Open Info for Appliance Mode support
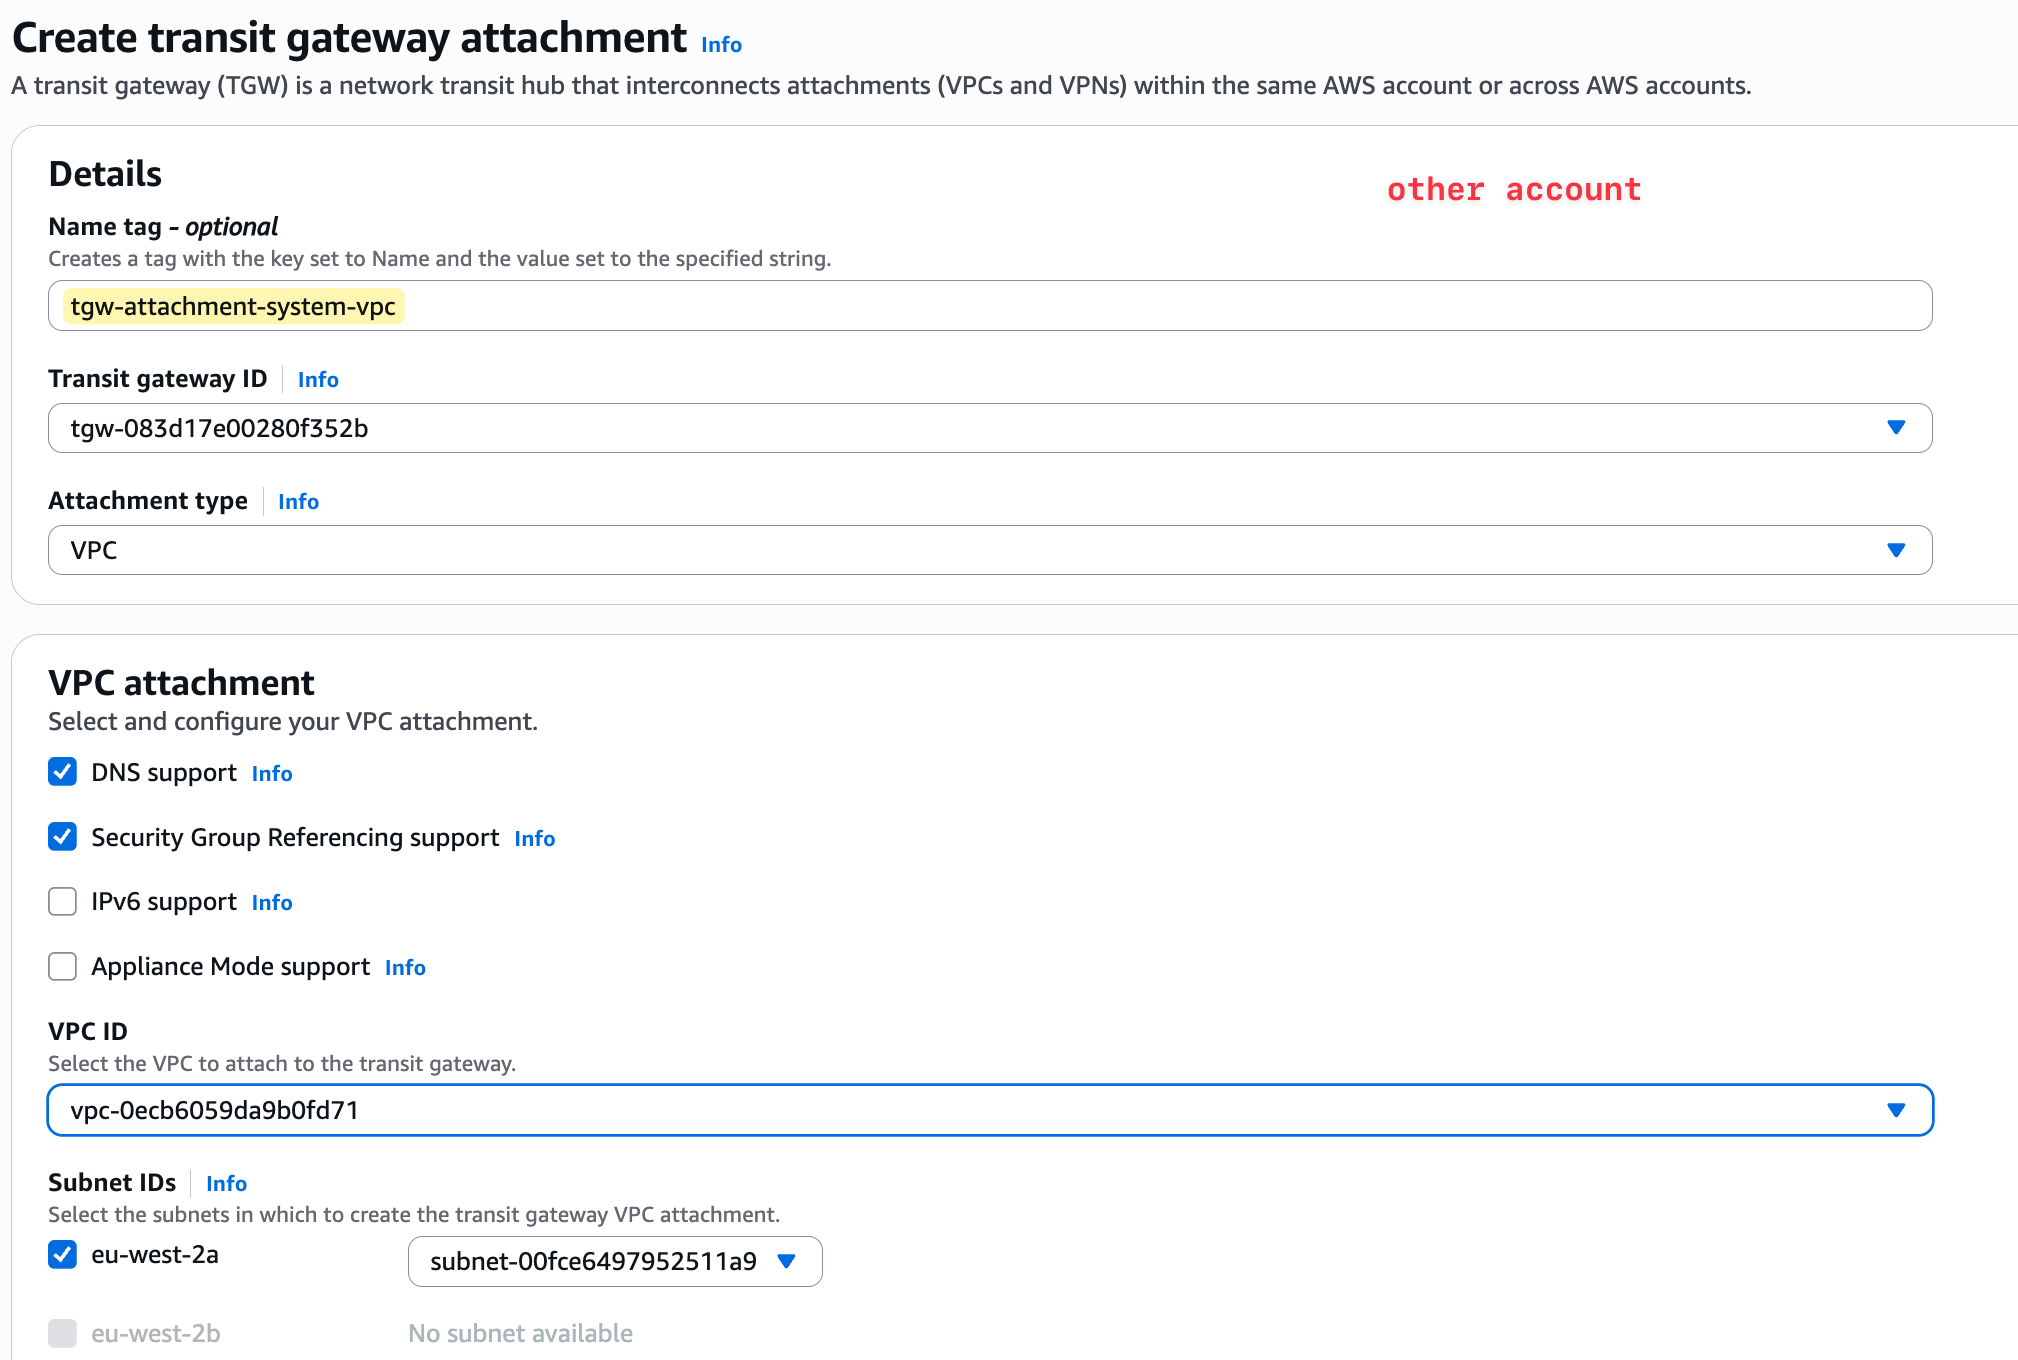Screen dimensions: 2018x1360 pyautogui.click(x=405, y=968)
